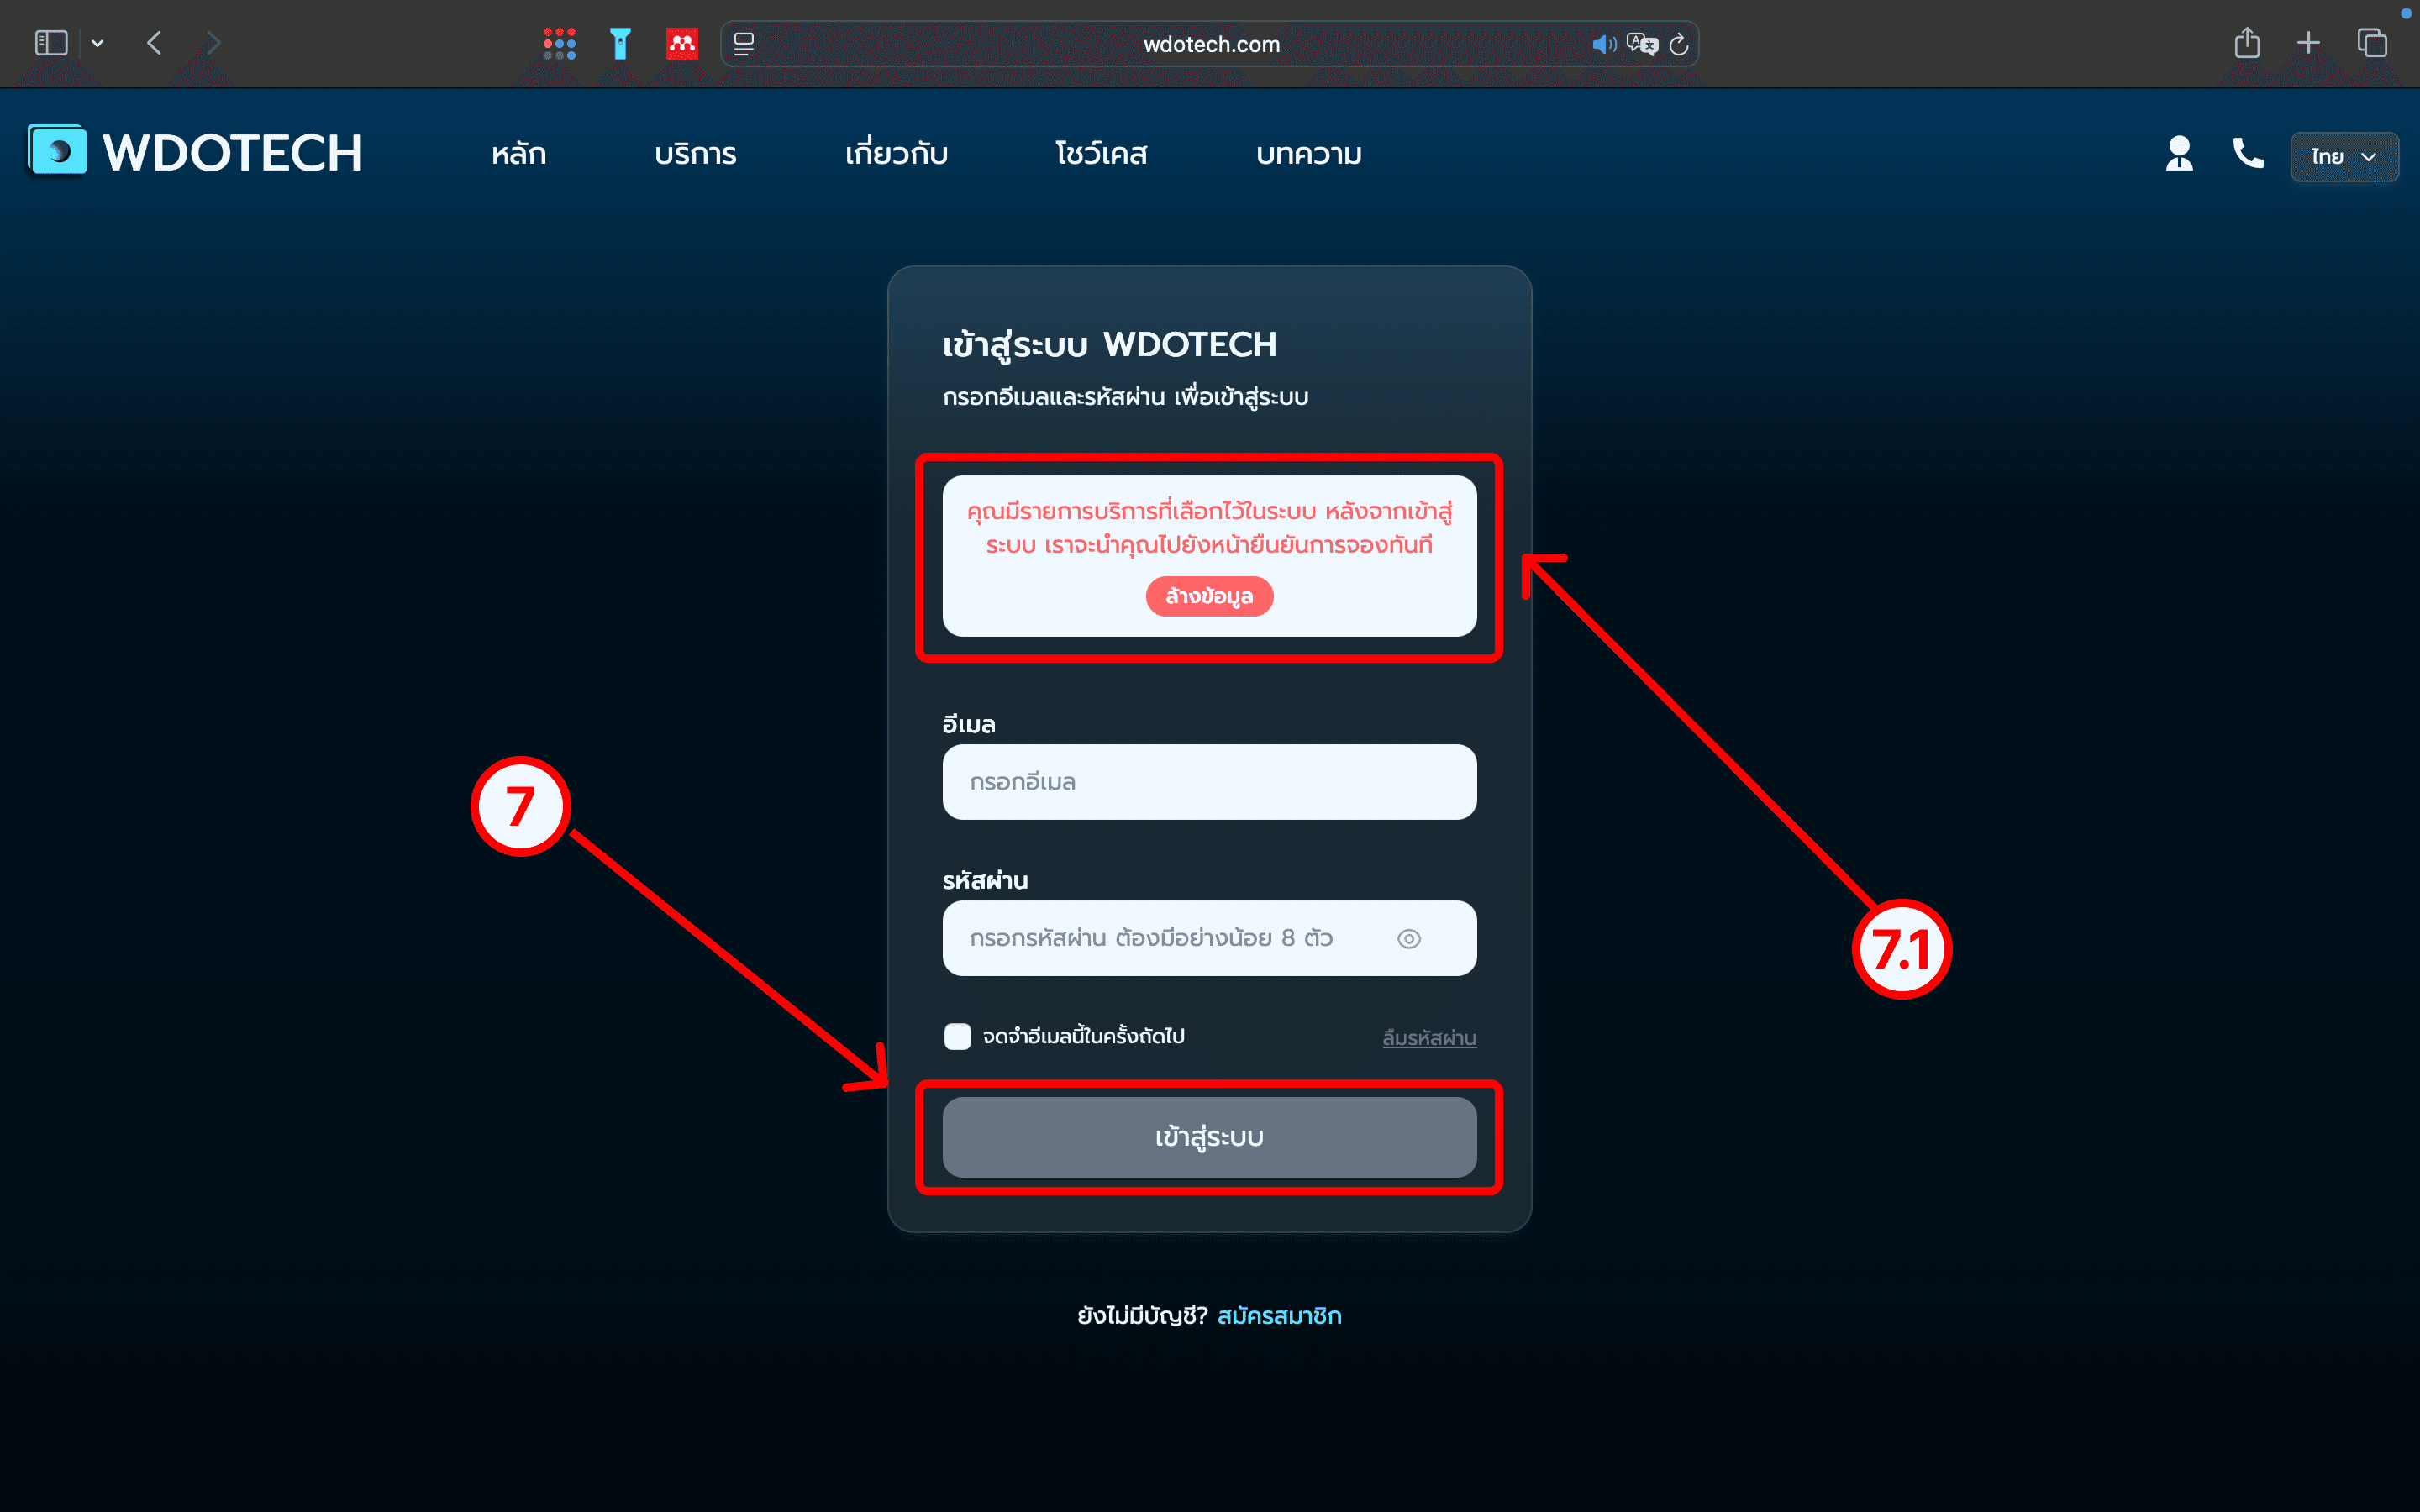Click the translate icon in address bar
This screenshot has height=1512, width=2420.
click(x=1641, y=44)
